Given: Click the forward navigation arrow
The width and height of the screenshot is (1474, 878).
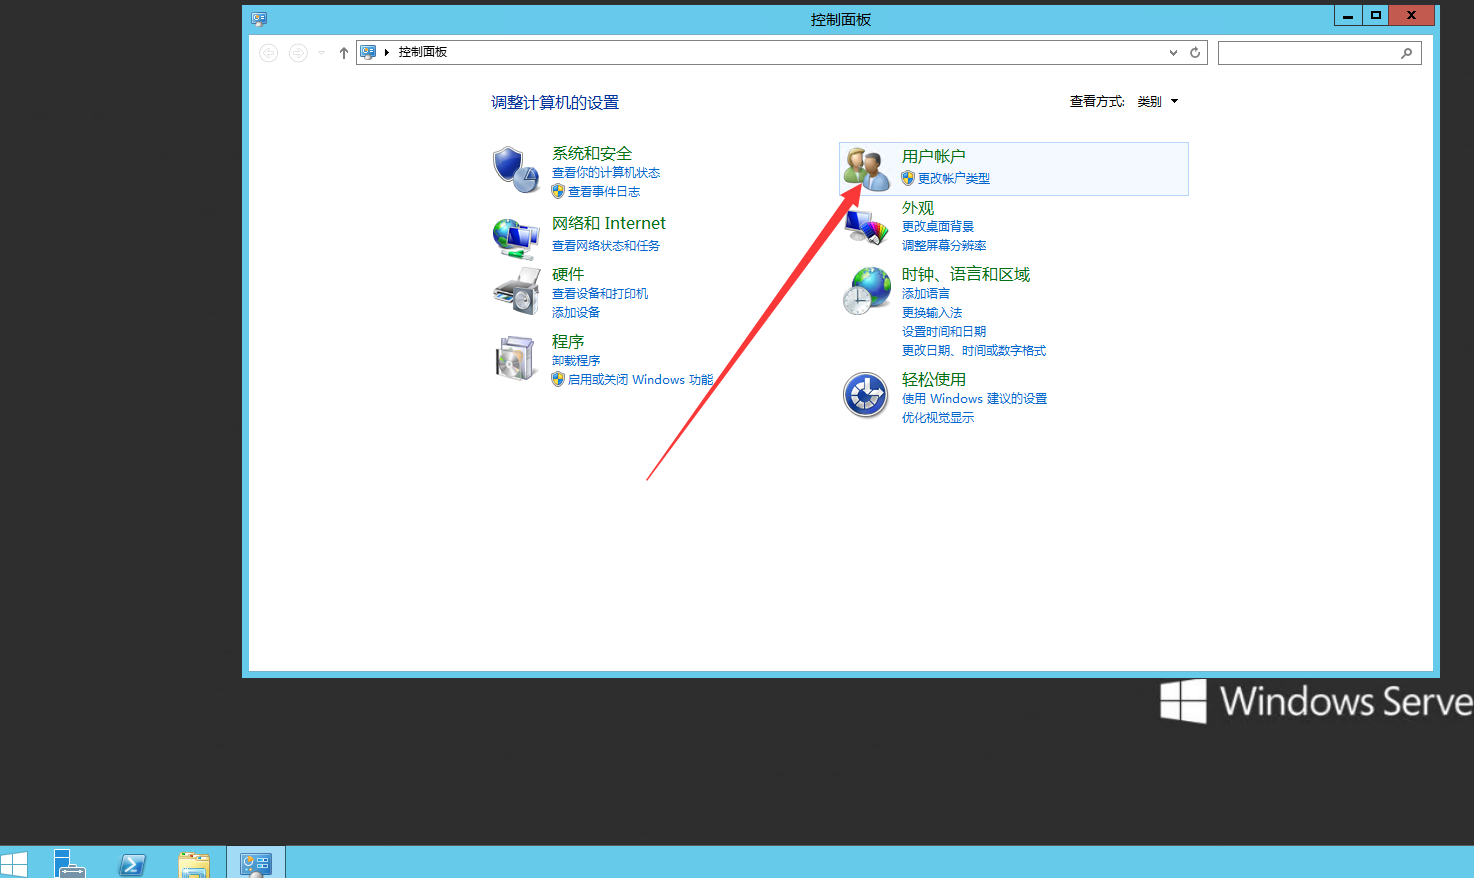Looking at the screenshot, I should coord(298,53).
